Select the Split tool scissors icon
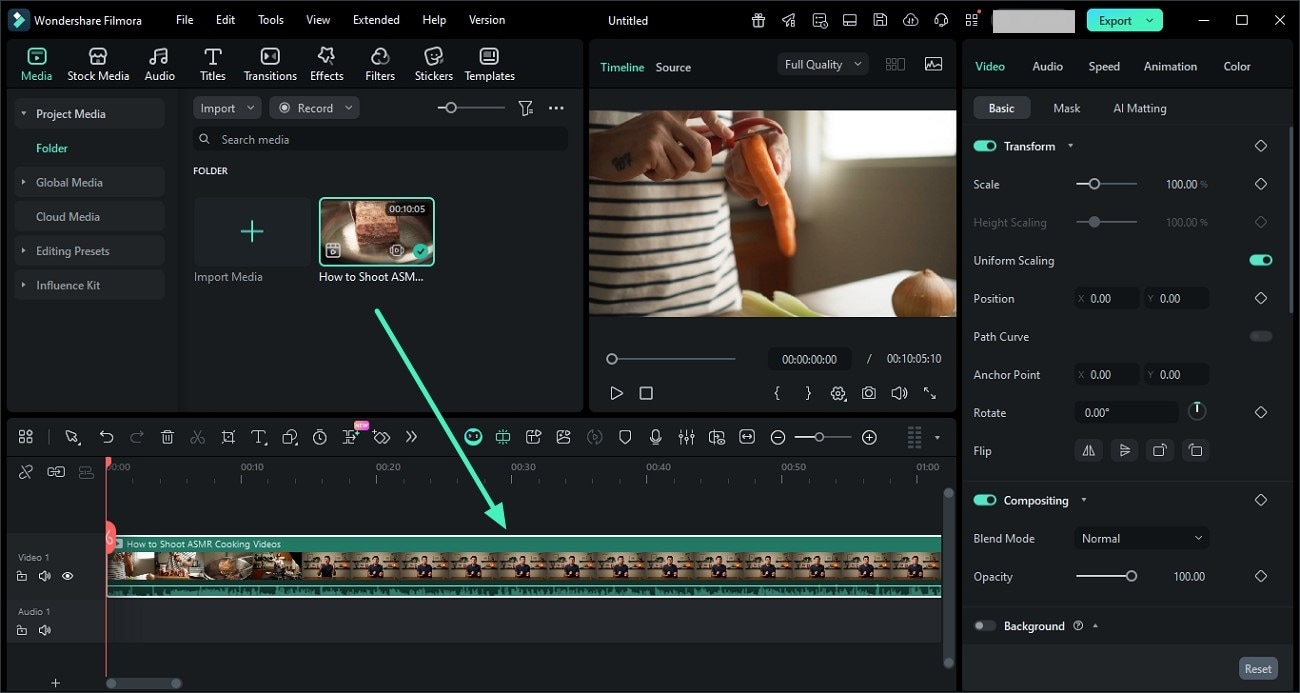Viewport: 1300px width, 693px height. click(197, 437)
